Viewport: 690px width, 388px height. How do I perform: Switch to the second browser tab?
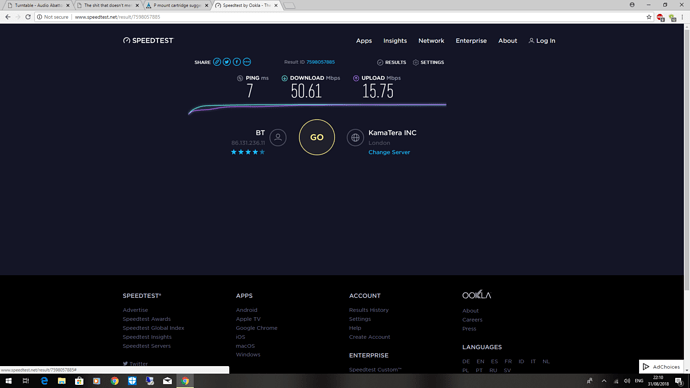pos(107,5)
